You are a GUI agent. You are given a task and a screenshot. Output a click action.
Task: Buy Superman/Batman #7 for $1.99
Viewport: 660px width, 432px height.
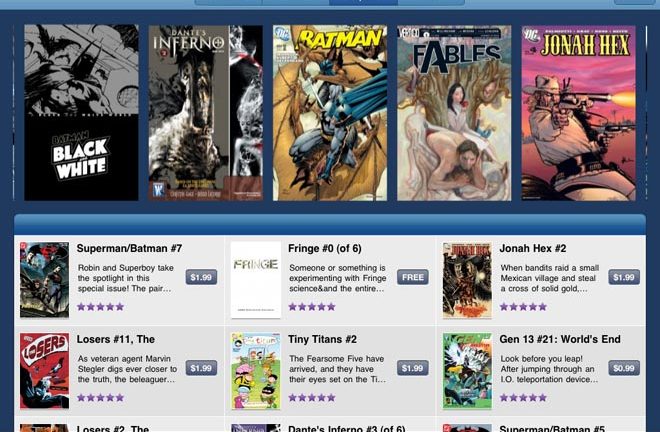tap(201, 277)
